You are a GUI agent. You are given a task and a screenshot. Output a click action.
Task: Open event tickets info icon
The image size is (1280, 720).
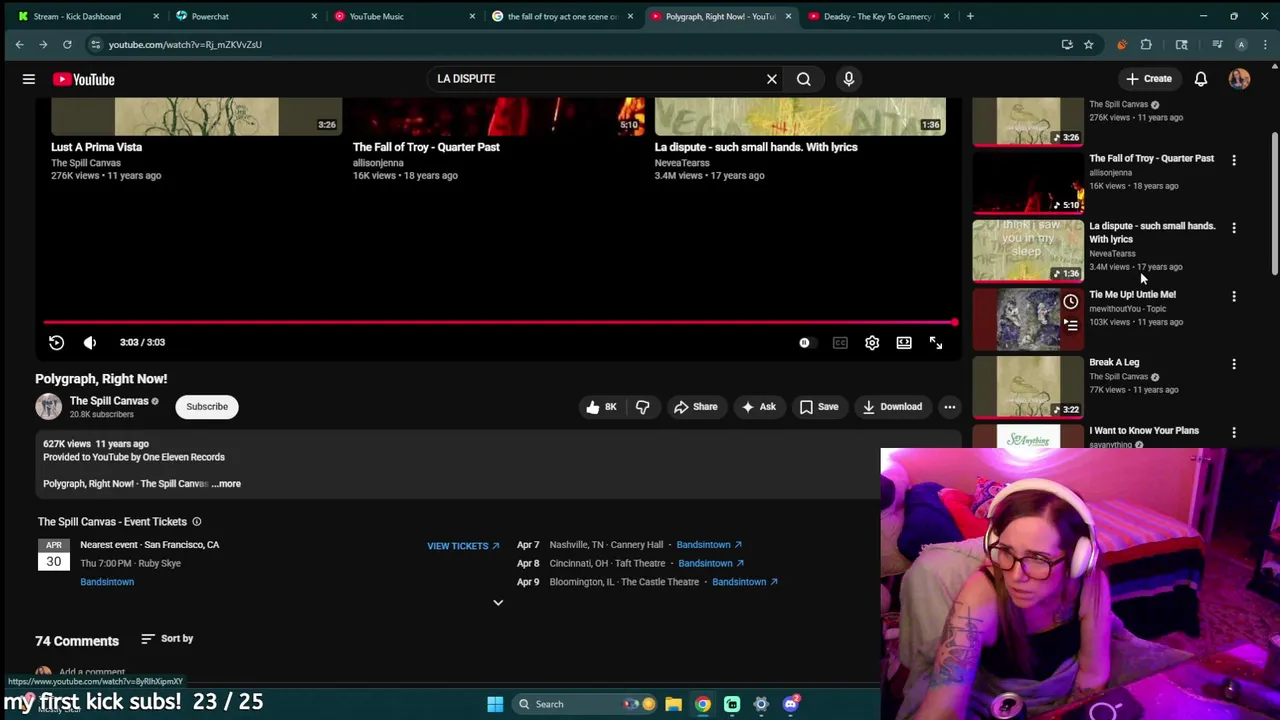pyautogui.click(x=196, y=522)
